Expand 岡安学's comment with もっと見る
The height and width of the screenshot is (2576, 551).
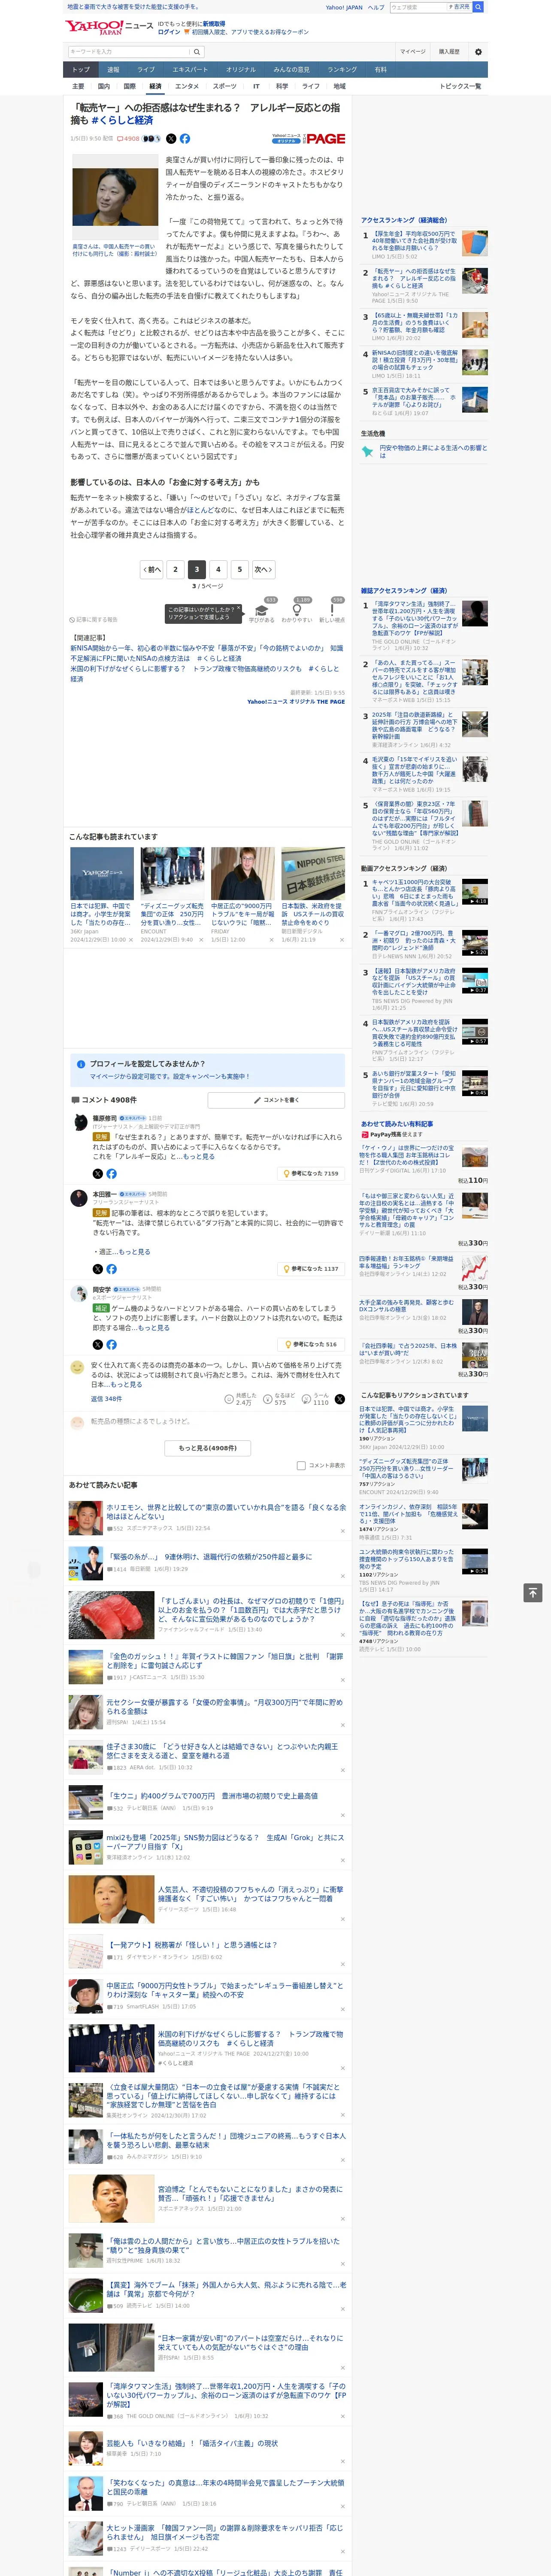coord(154,1327)
